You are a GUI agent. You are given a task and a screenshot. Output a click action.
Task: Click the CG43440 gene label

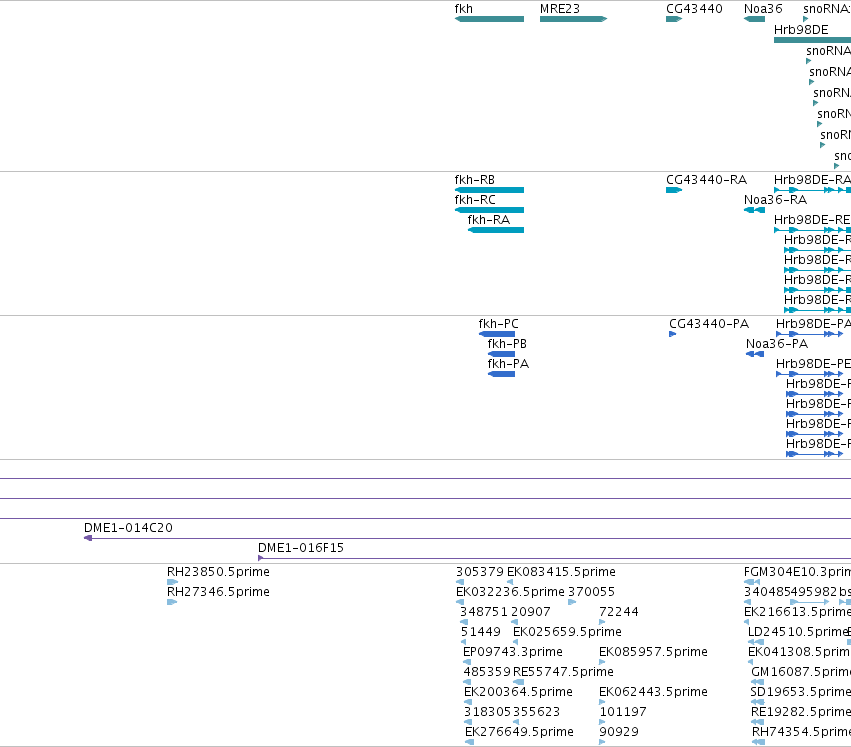(694, 9)
